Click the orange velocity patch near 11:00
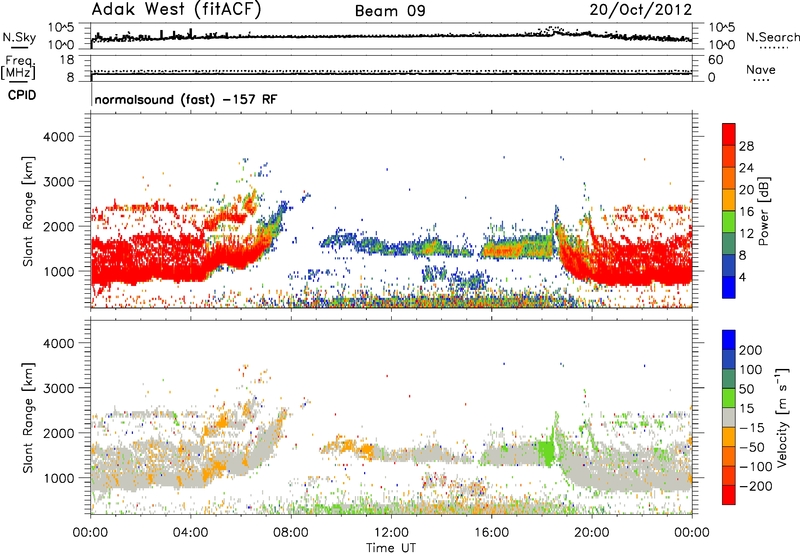The height and width of the screenshot is (554, 800). coord(366,451)
